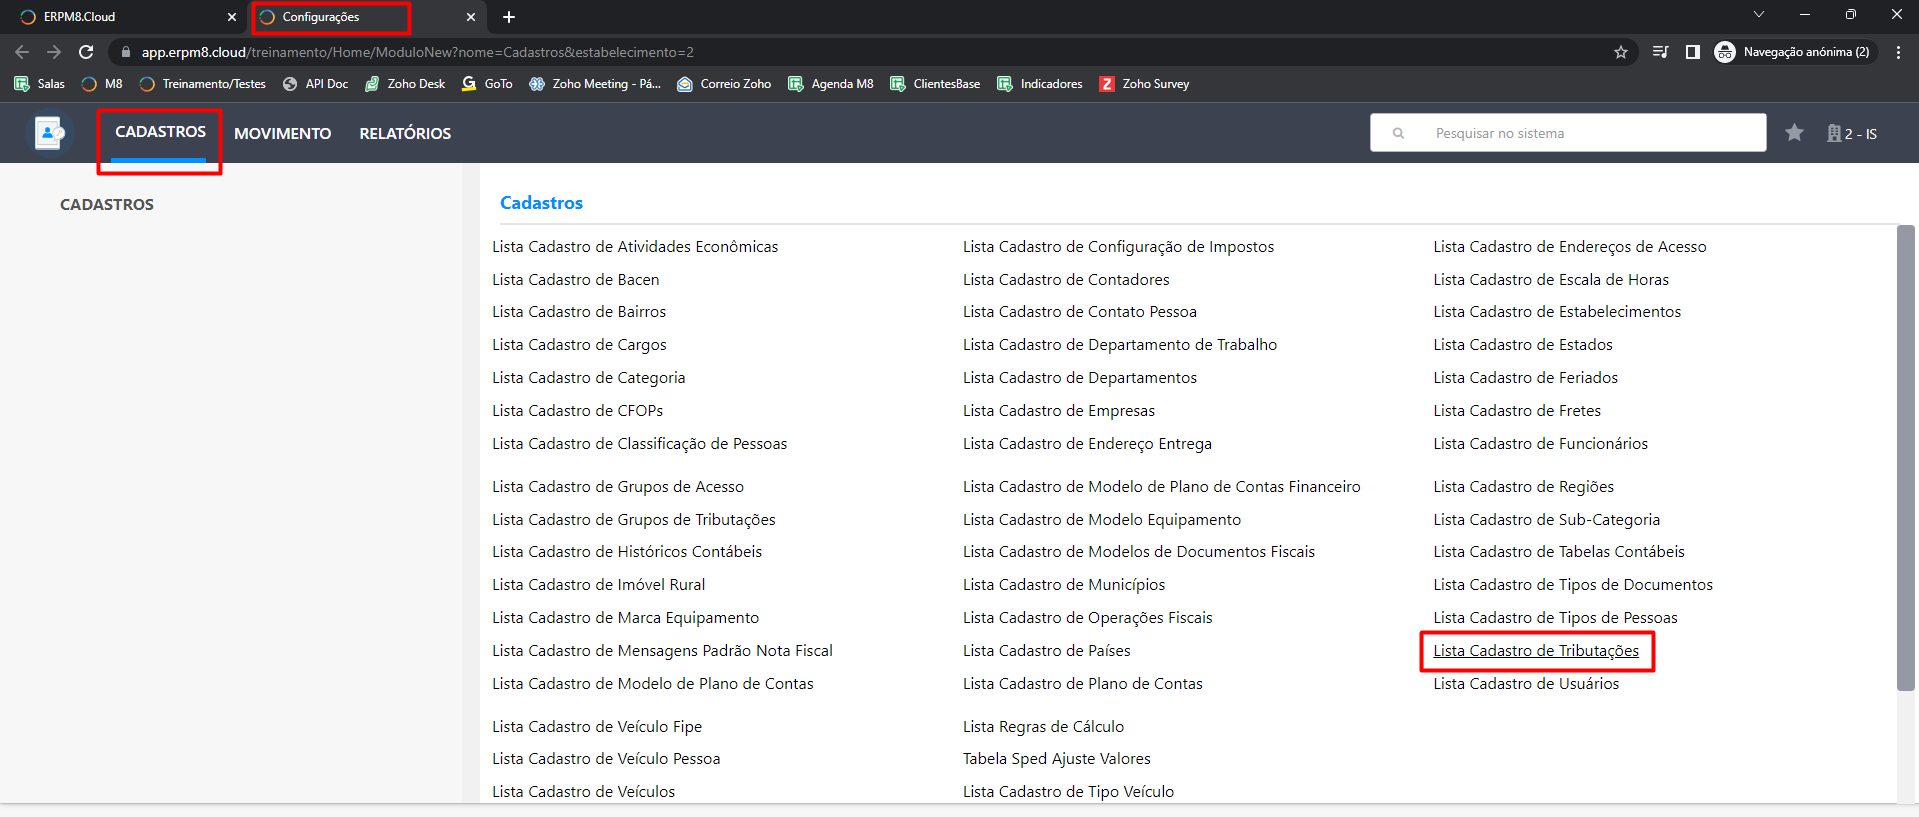Open the RELATÓRIOS menu tab
The width and height of the screenshot is (1919, 817).
(405, 134)
